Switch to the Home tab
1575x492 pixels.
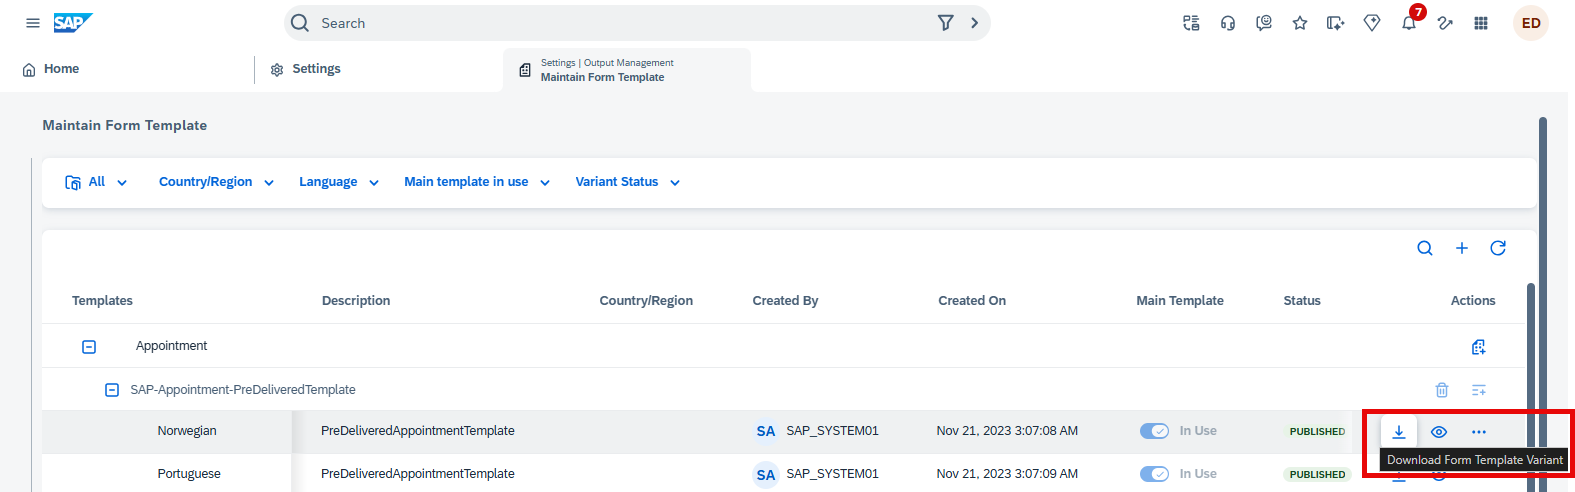tap(51, 69)
